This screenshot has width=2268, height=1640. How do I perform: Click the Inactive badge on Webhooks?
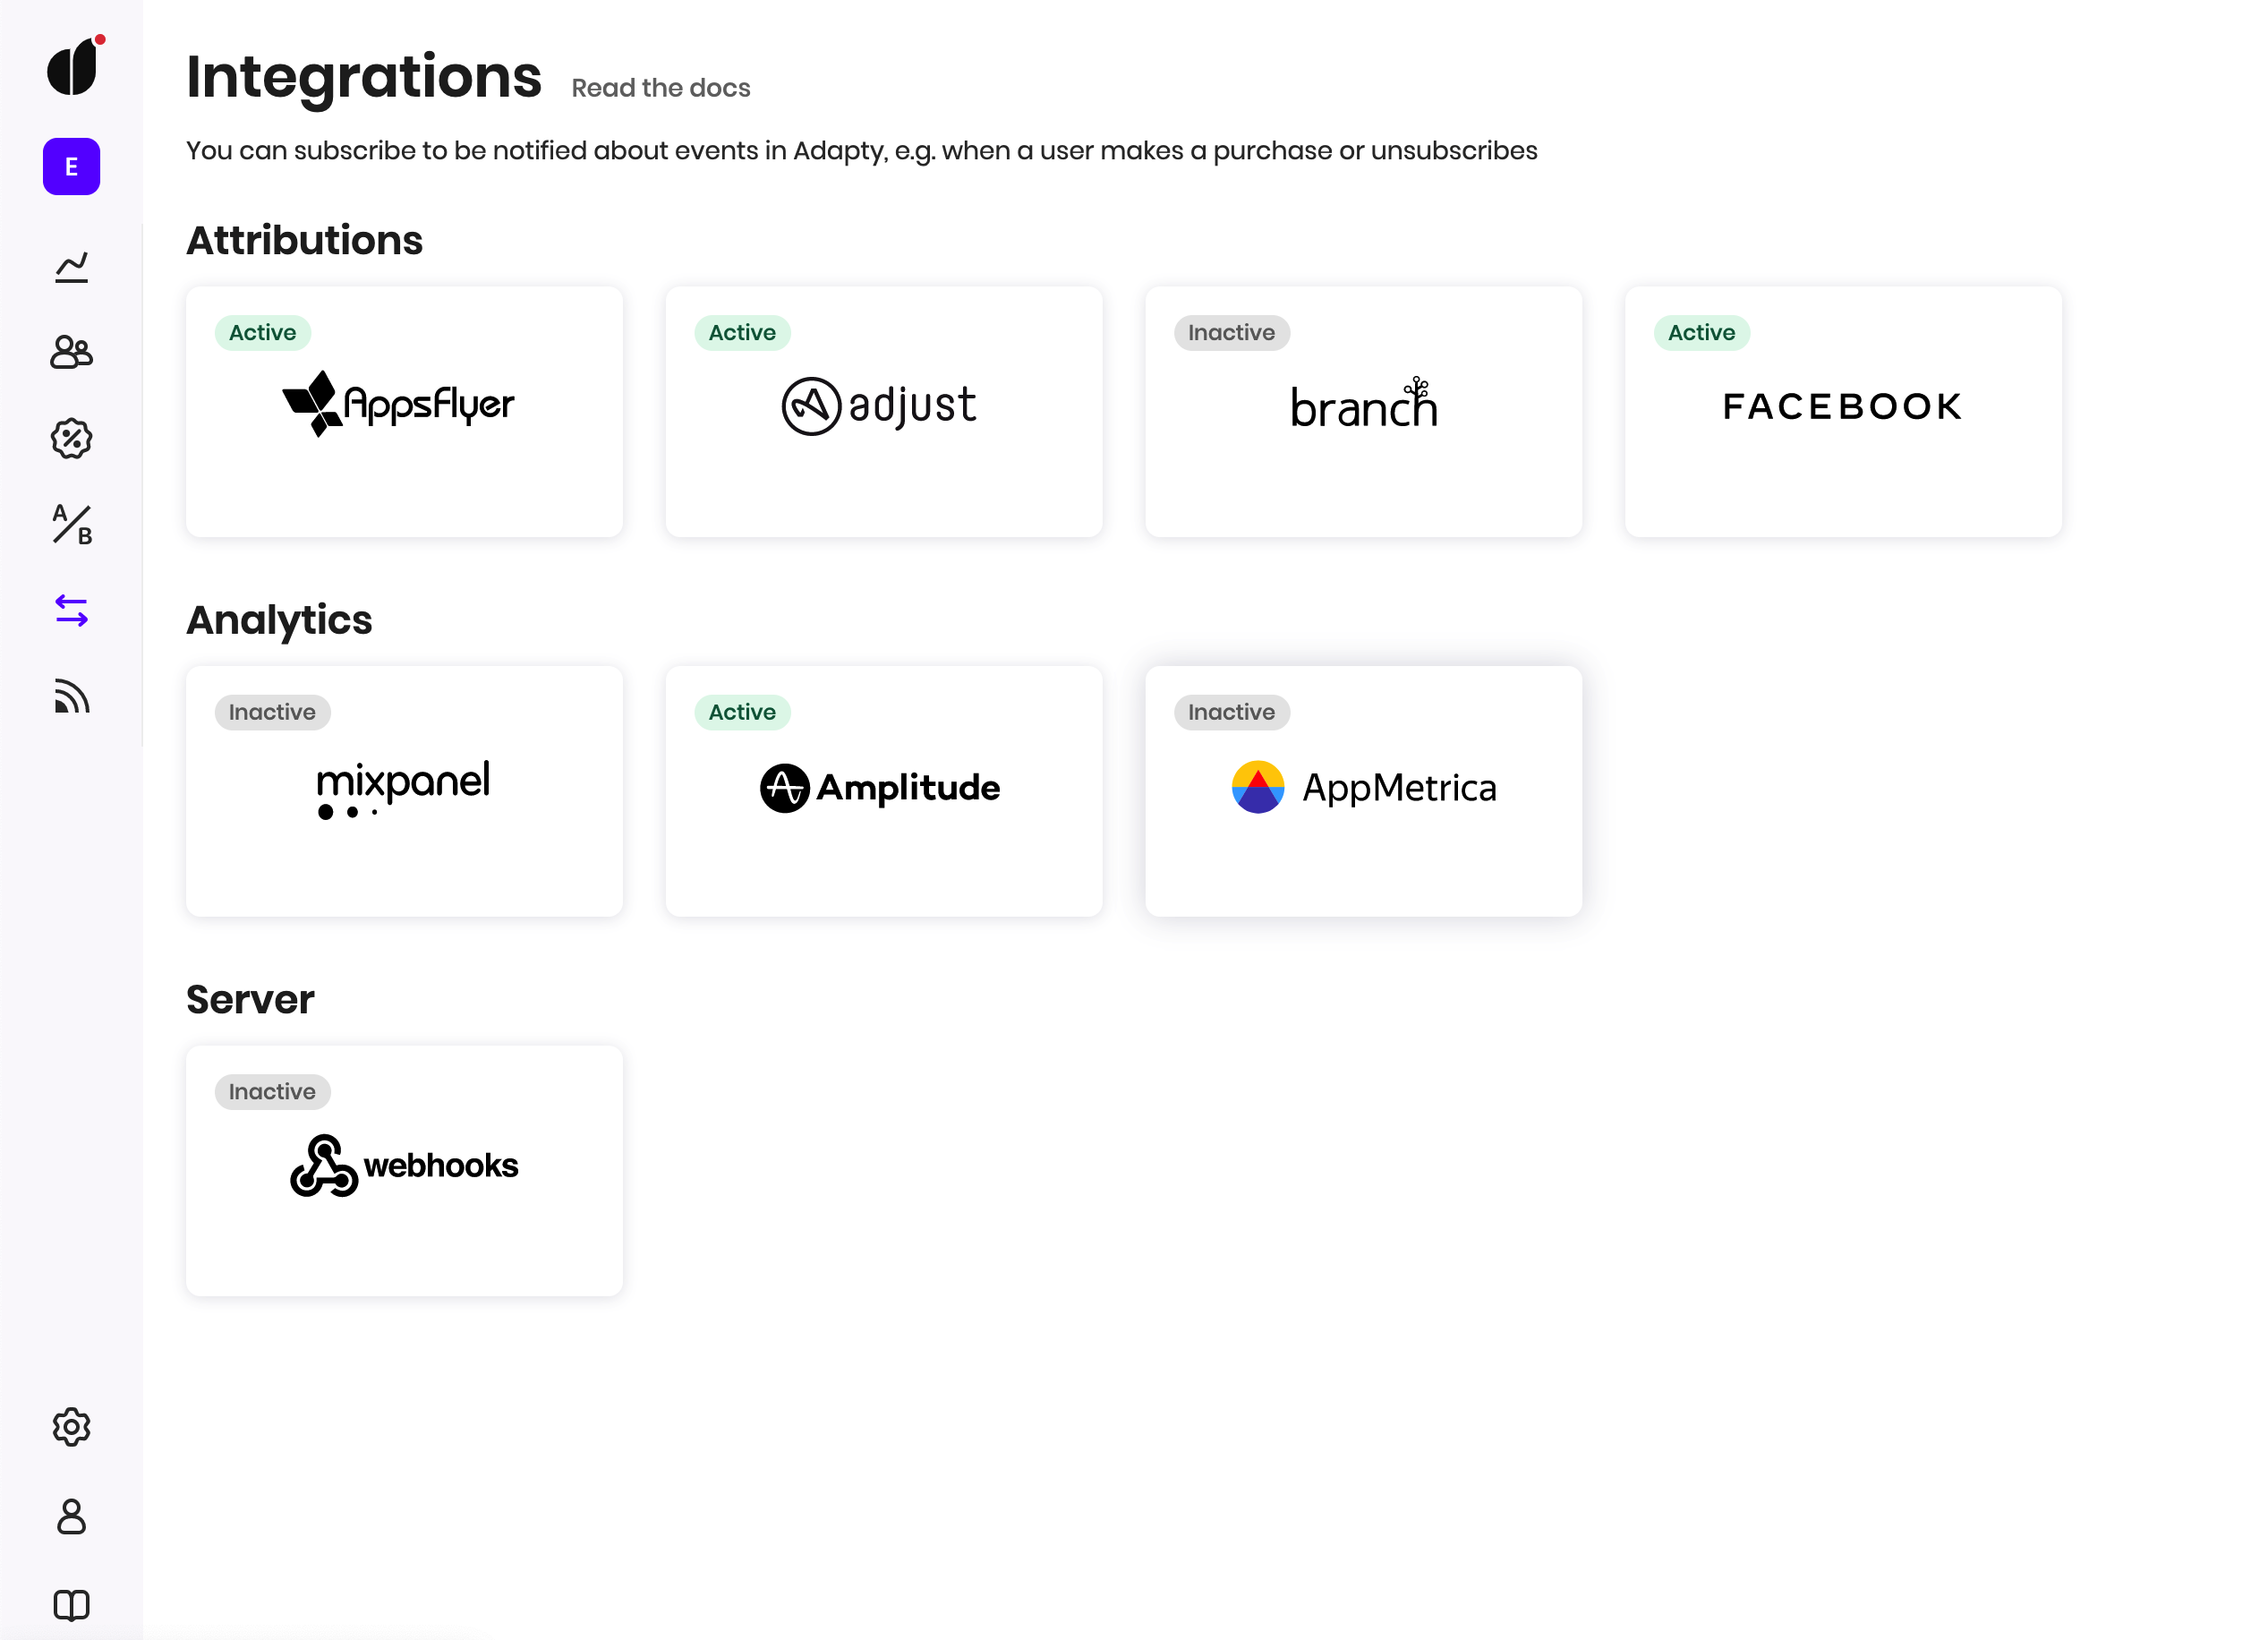pos(272,1092)
